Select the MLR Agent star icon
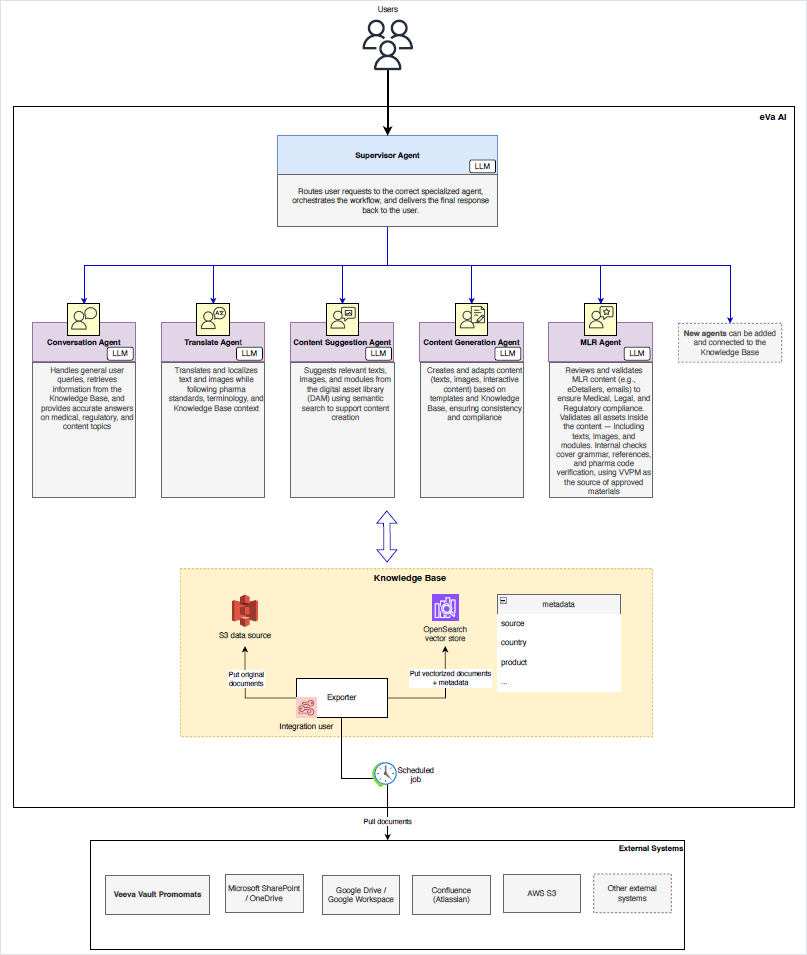 point(600,318)
